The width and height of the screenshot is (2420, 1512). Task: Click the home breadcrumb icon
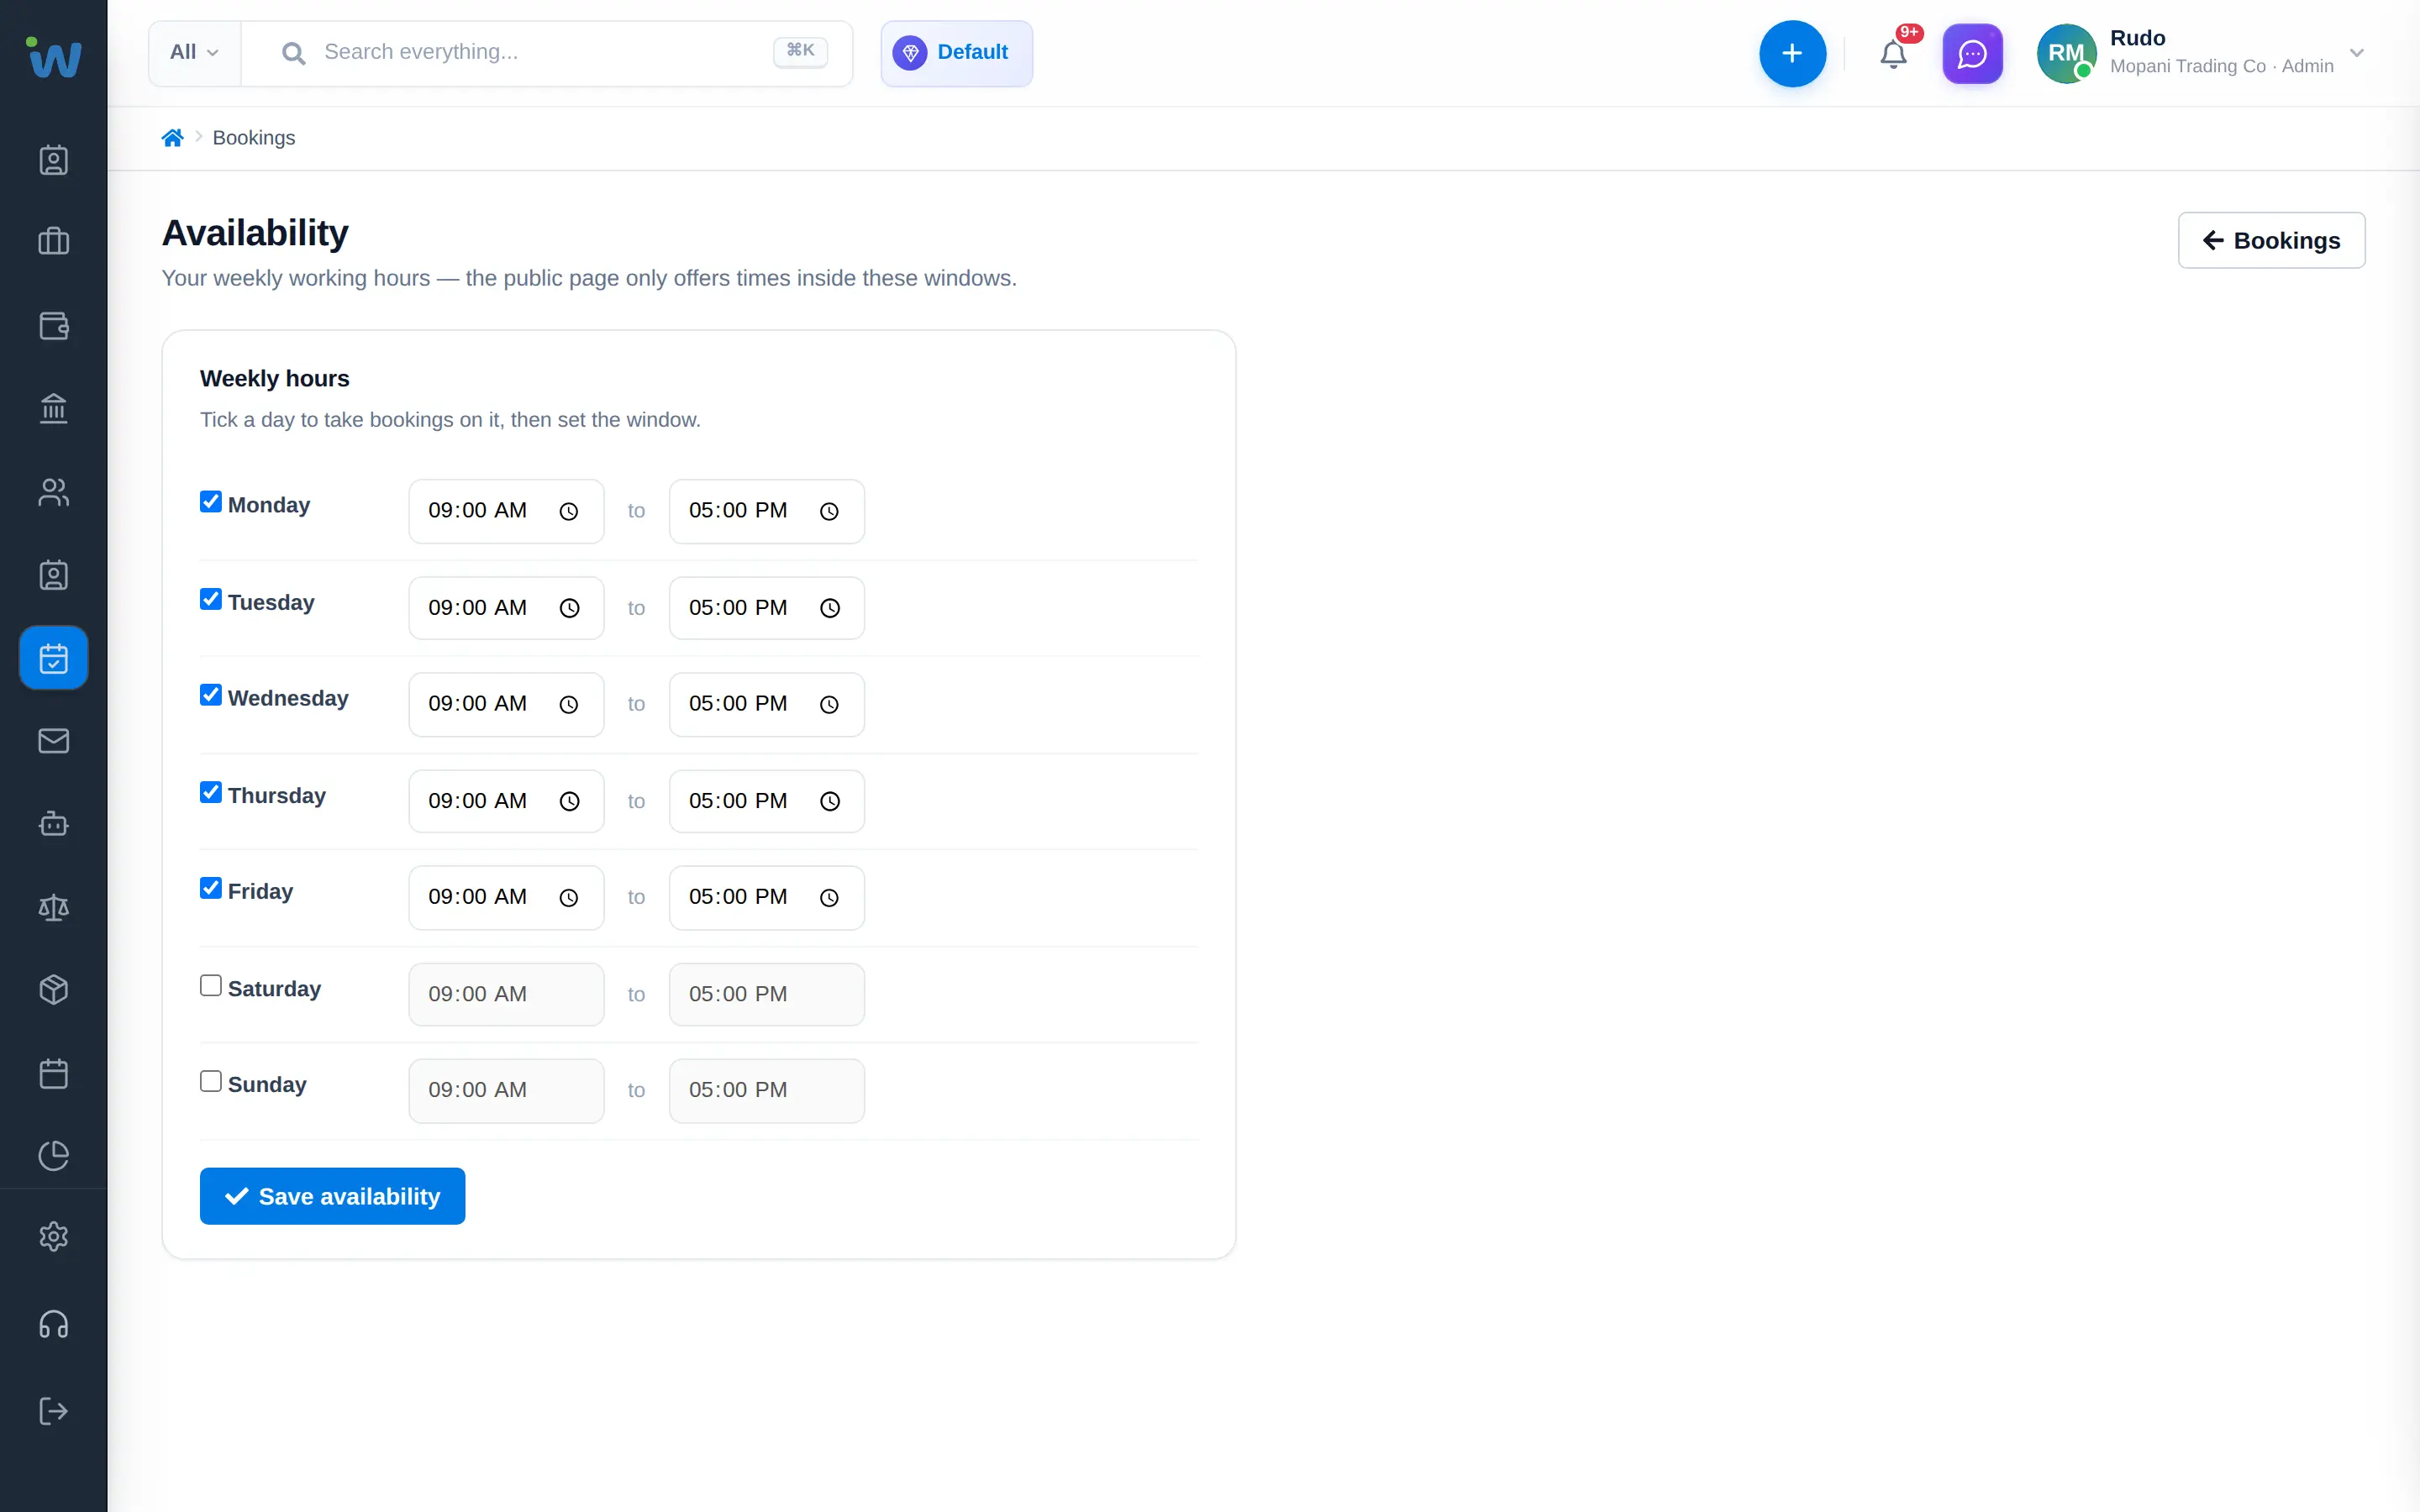172,137
